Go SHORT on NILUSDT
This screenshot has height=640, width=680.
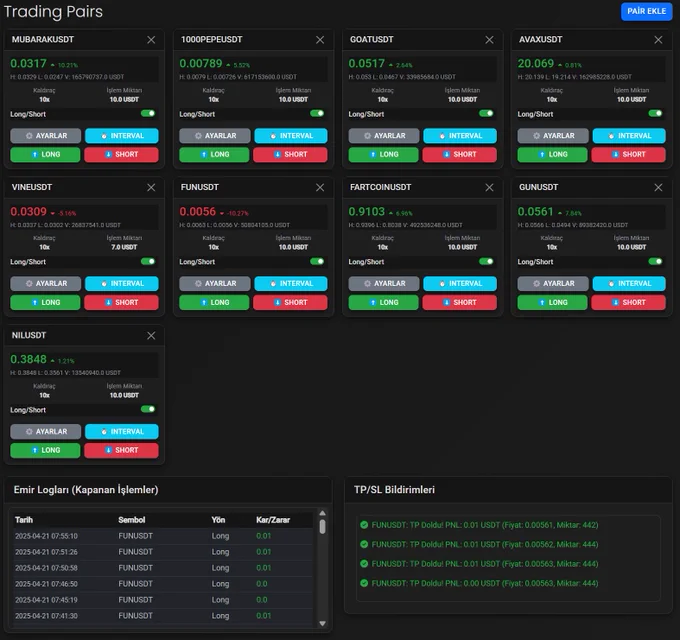(x=121, y=450)
